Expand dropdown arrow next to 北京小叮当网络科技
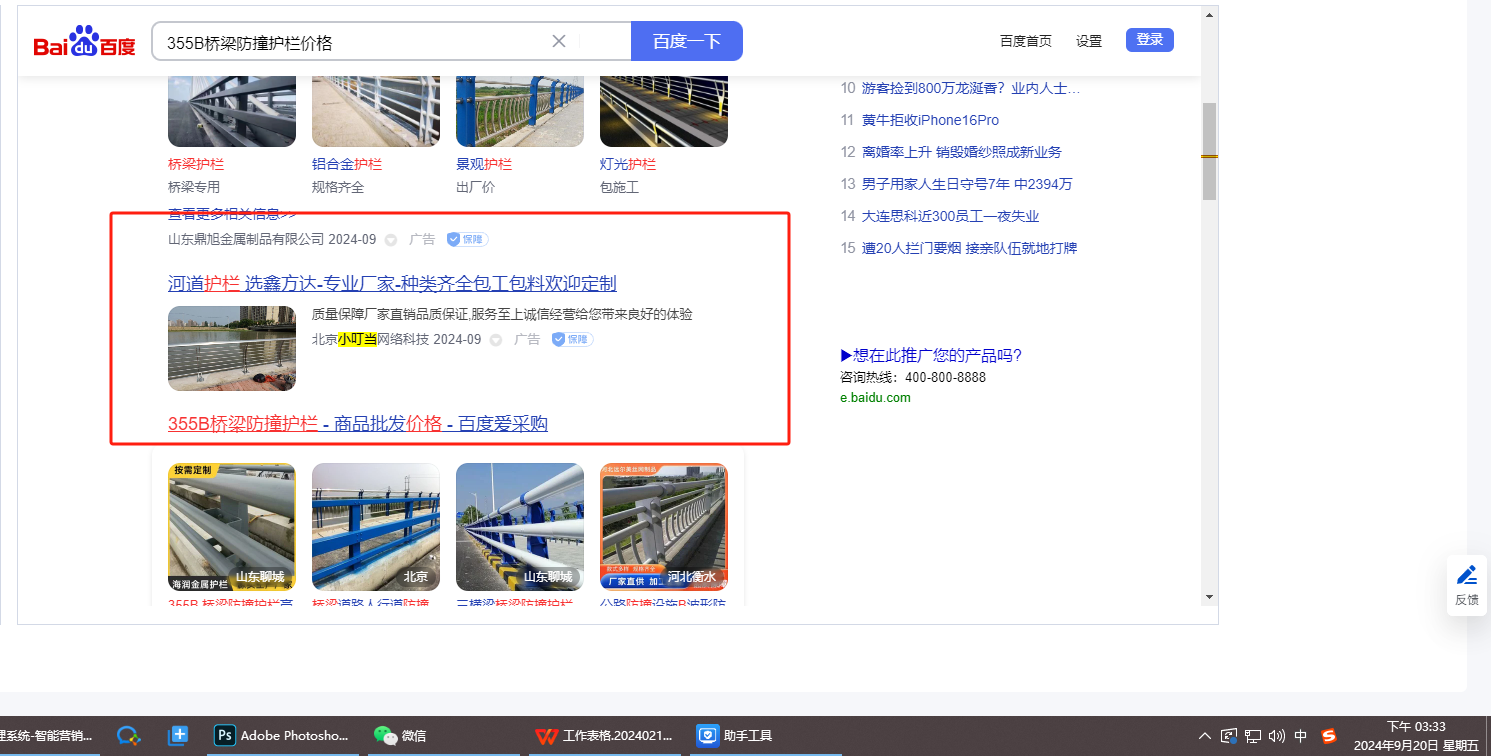 coord(495,340)
